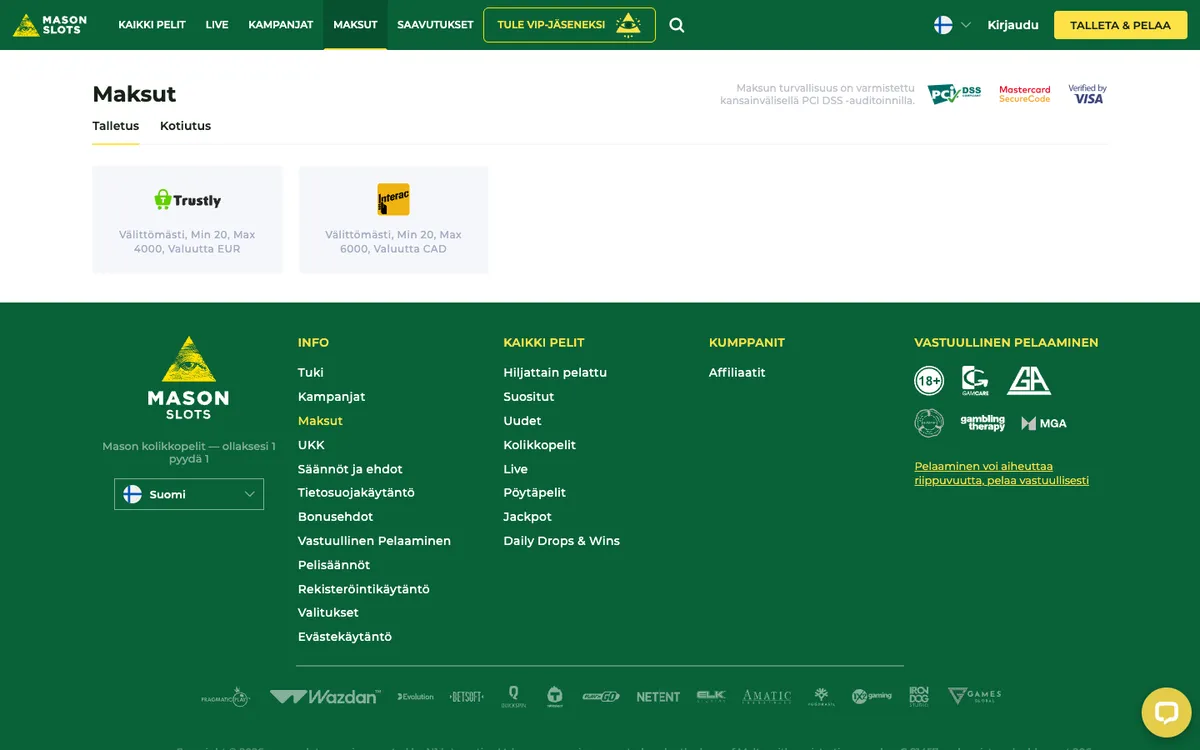Screen dimensions: 1200x750
Task: Click the Finnish flag in header
Action: [943, 25]
